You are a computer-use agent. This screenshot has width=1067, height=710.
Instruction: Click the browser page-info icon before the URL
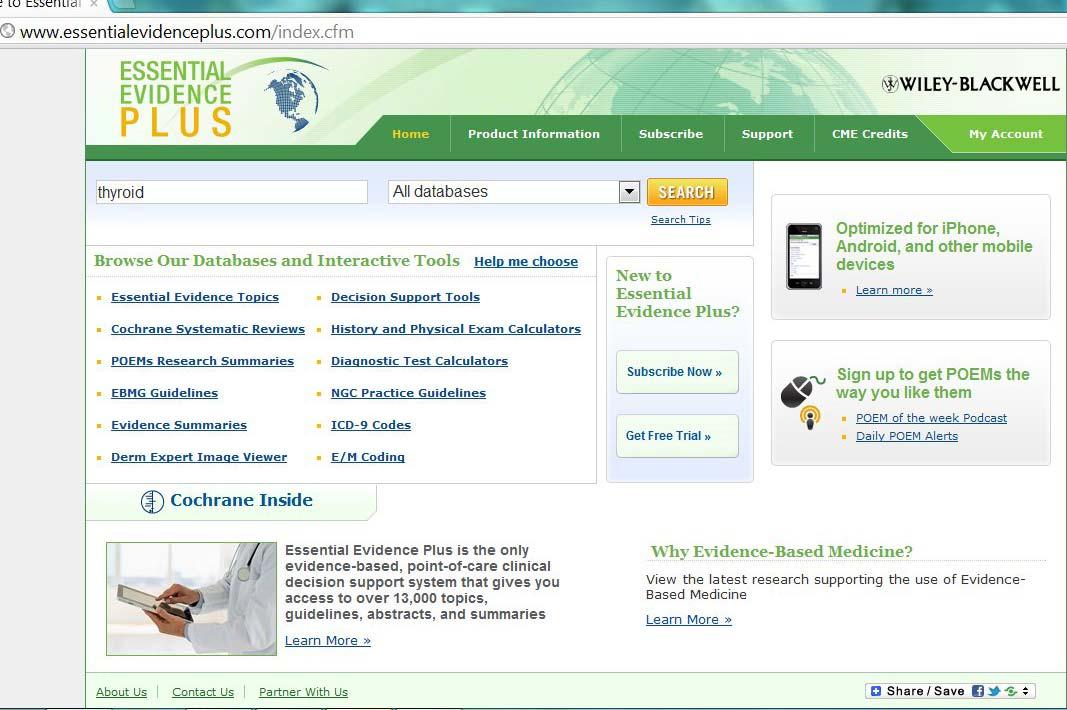[7, 31]
